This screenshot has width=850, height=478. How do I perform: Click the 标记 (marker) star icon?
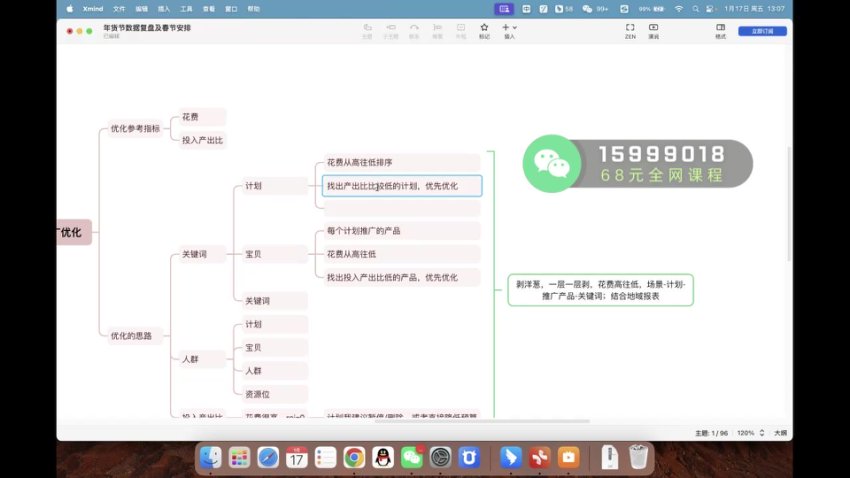485,28
